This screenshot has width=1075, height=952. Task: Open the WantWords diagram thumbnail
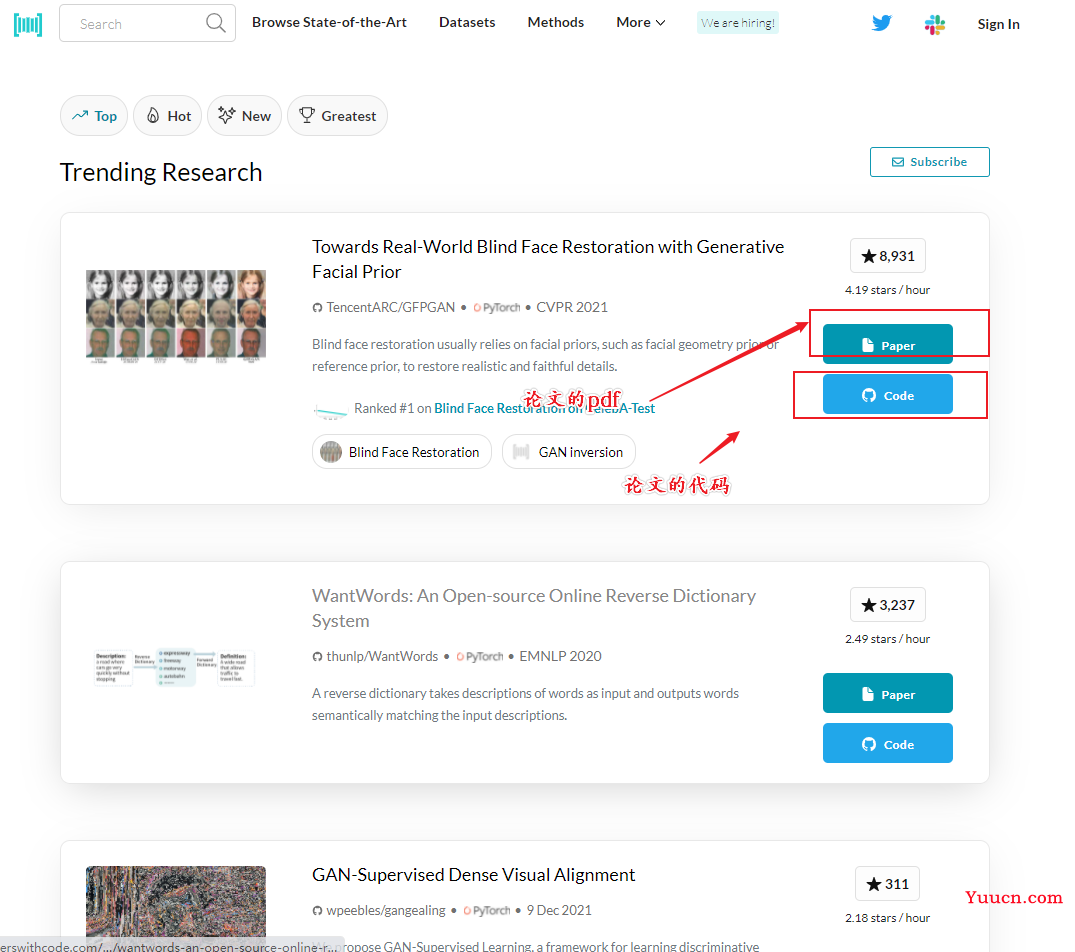[x=176, y=668]
